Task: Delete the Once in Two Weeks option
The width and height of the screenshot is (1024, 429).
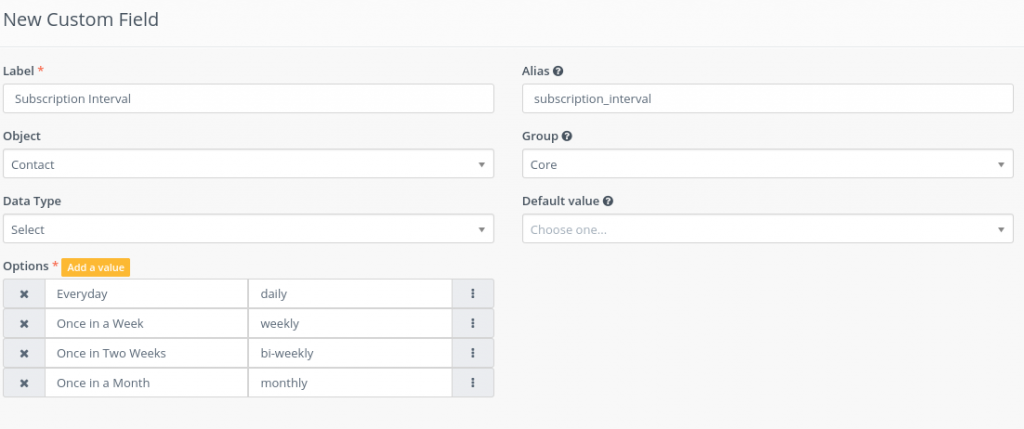Action: point(24,353)
